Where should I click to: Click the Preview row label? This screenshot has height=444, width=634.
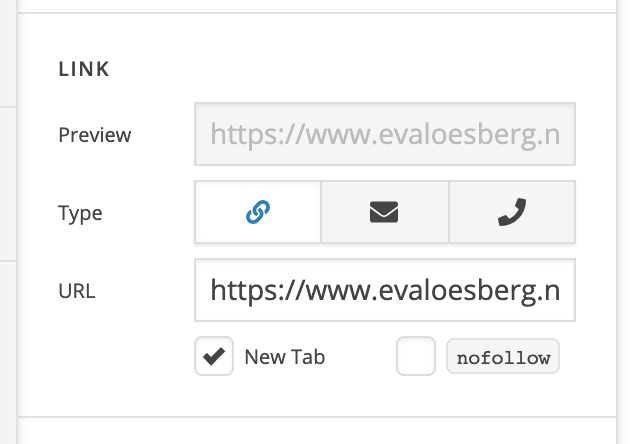click(x=95, y=135)
